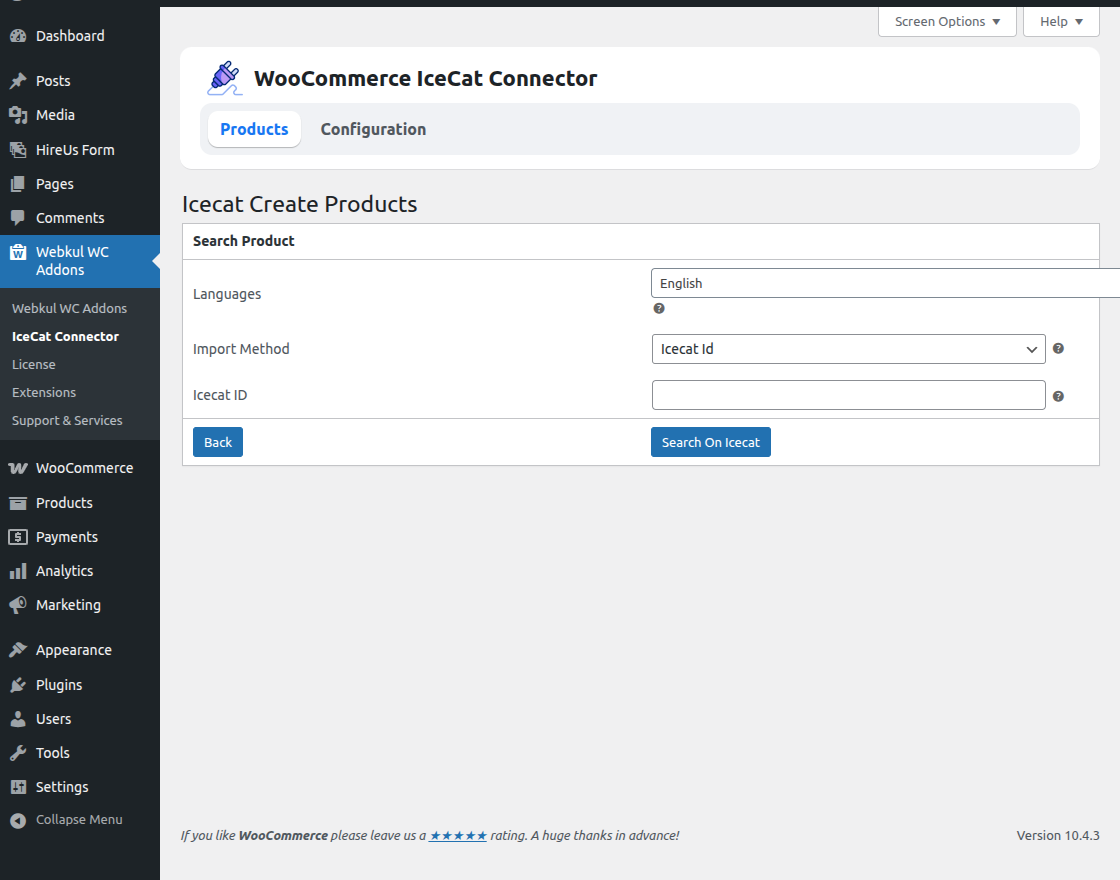Click the help icon below the Languages field

658,308
